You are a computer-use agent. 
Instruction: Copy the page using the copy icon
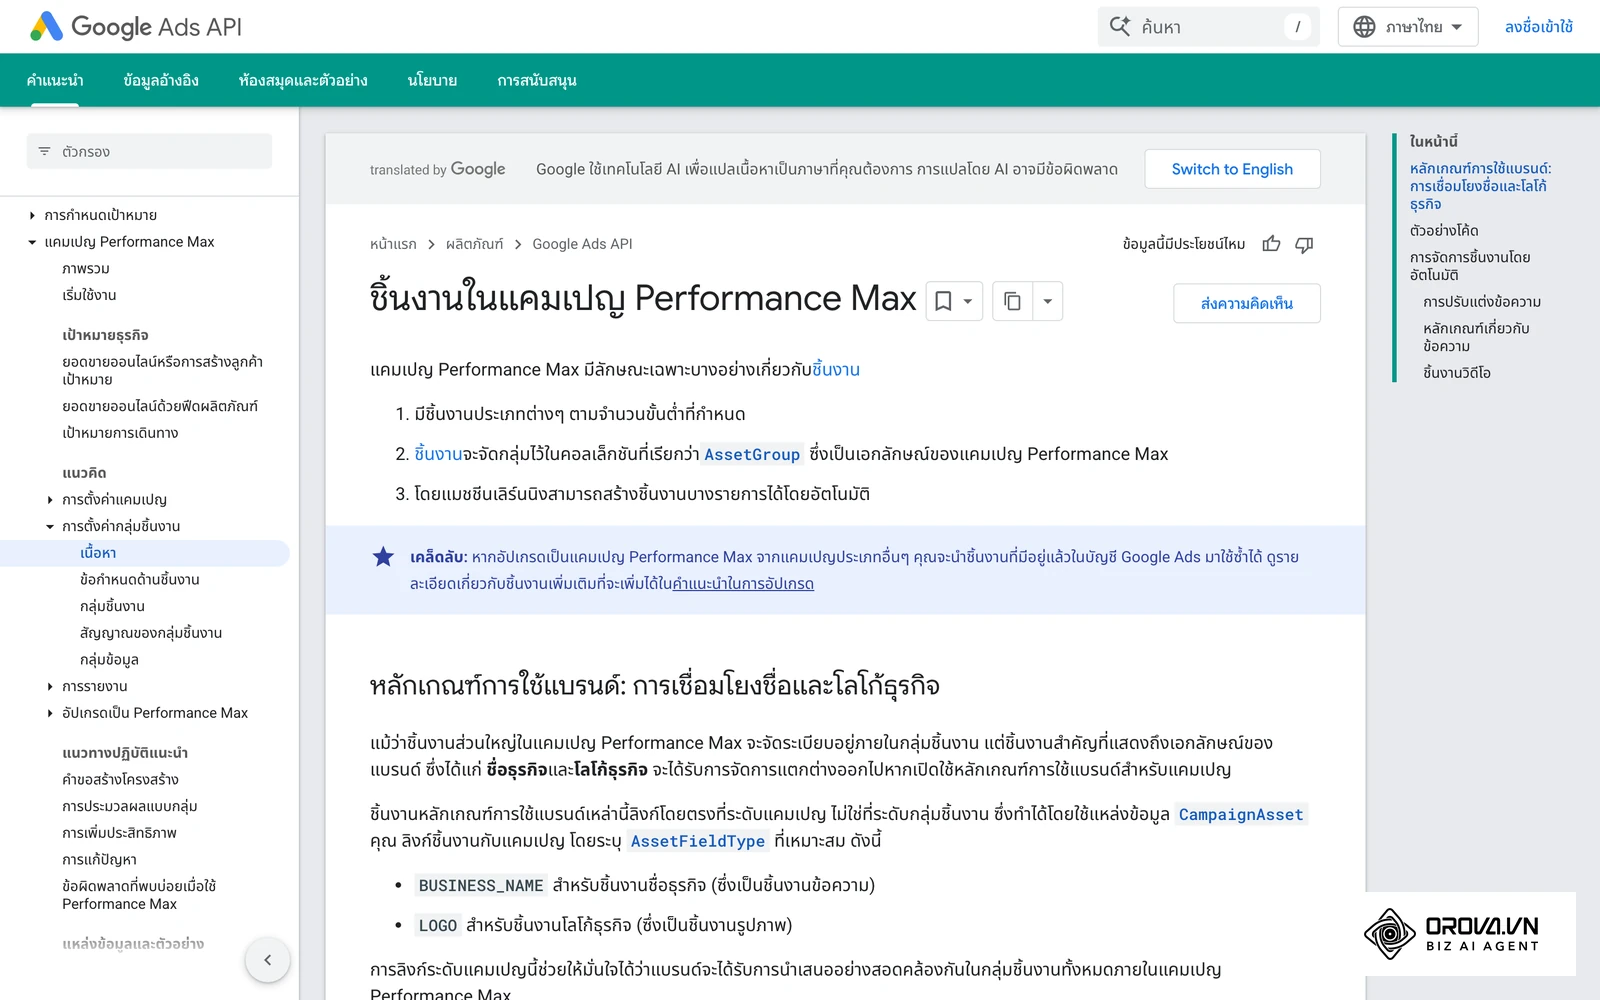click(1012, 301)
